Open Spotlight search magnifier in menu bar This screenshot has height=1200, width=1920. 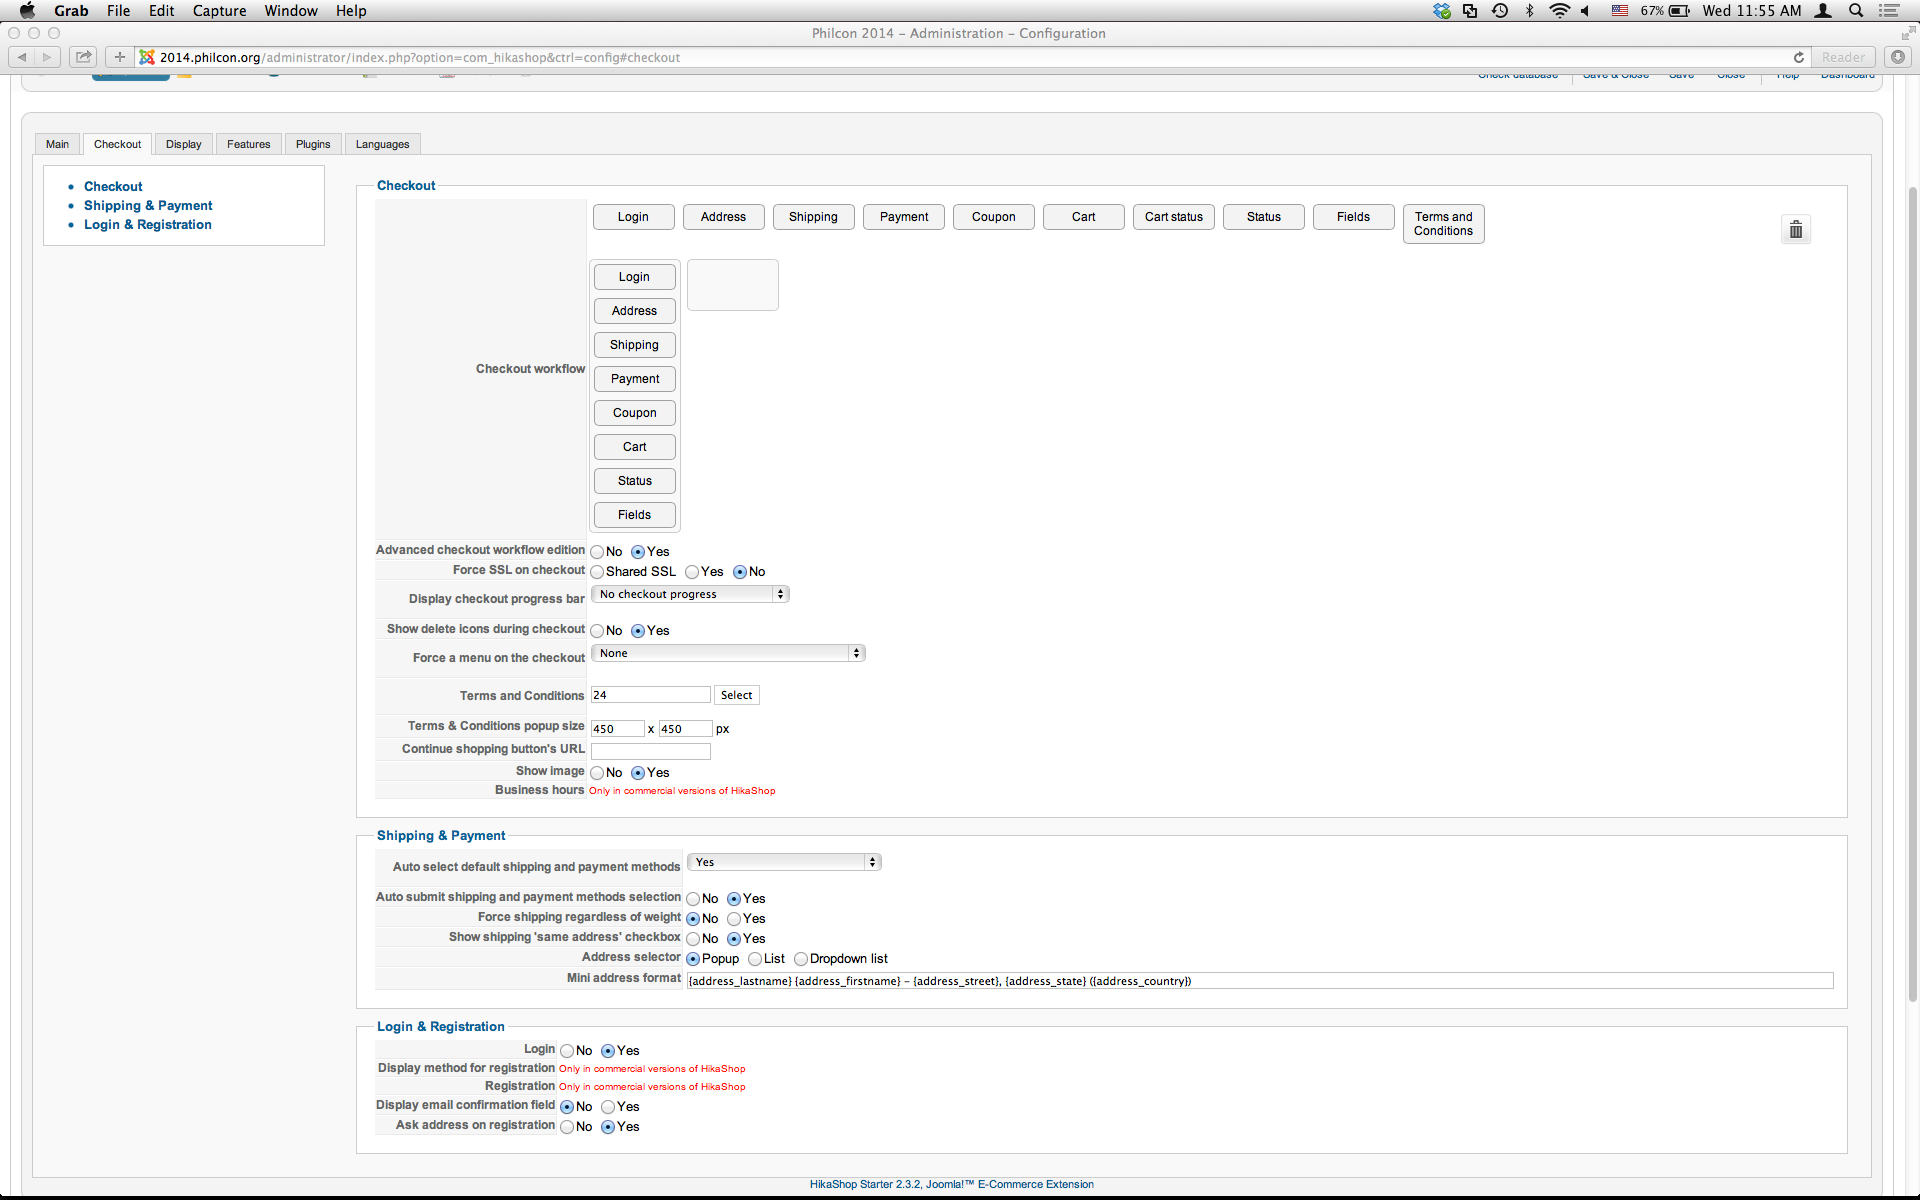pos(1856,11)
